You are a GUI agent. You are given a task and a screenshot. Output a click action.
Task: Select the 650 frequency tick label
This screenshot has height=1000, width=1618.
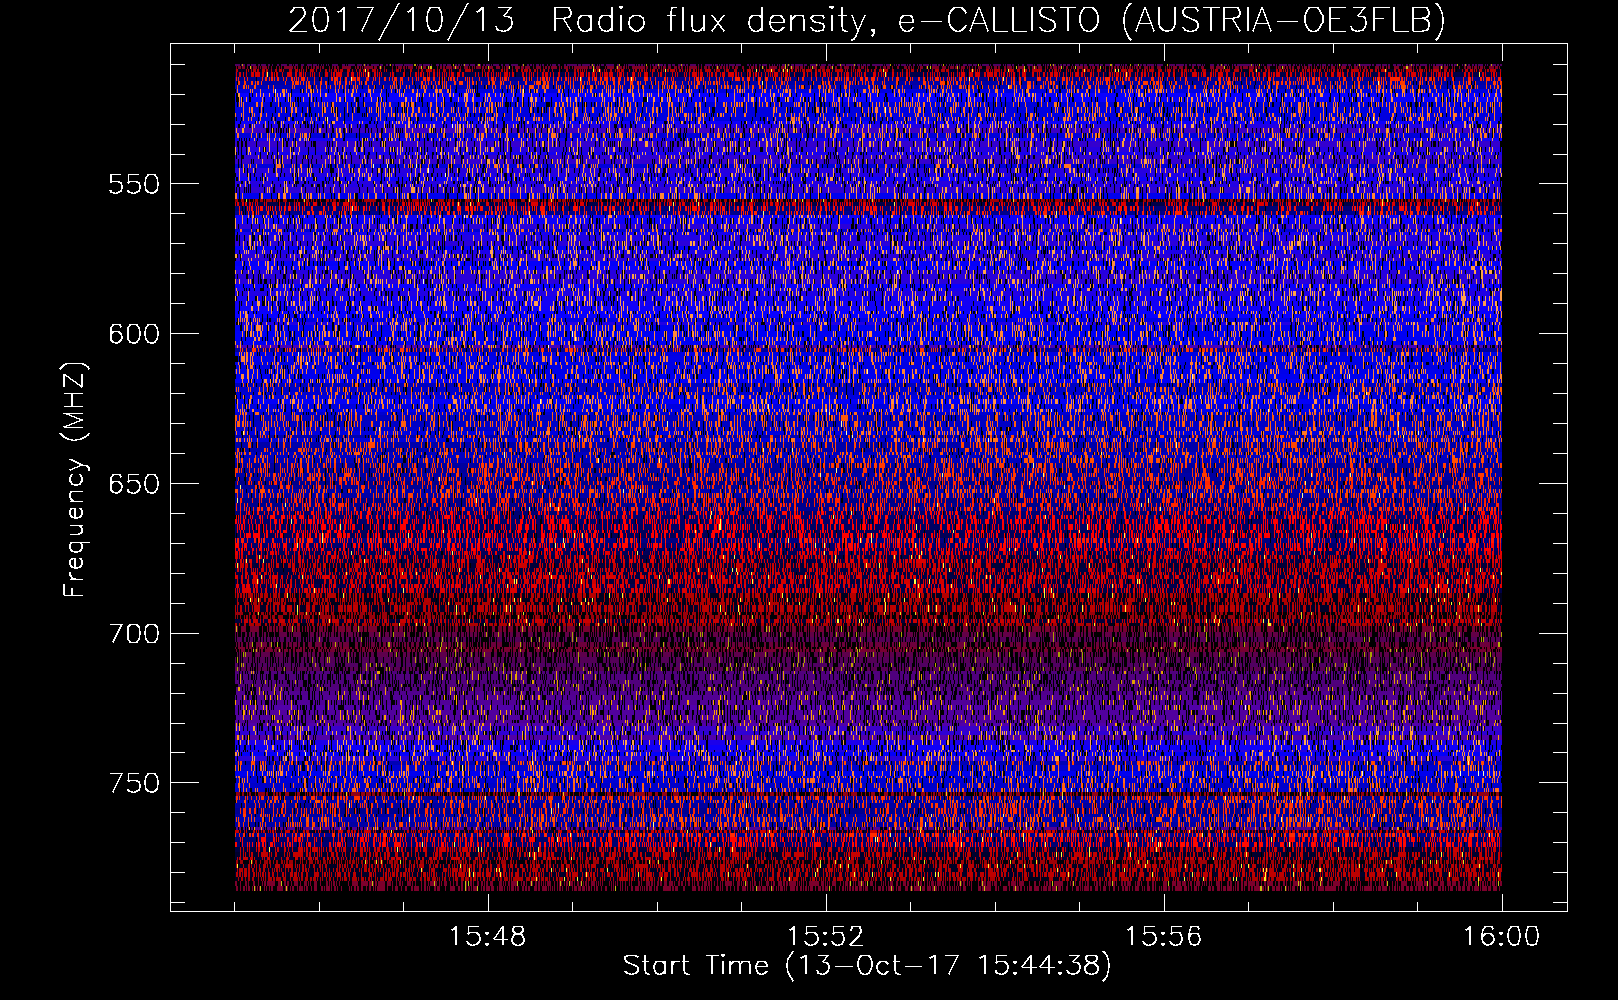point(134,484)
